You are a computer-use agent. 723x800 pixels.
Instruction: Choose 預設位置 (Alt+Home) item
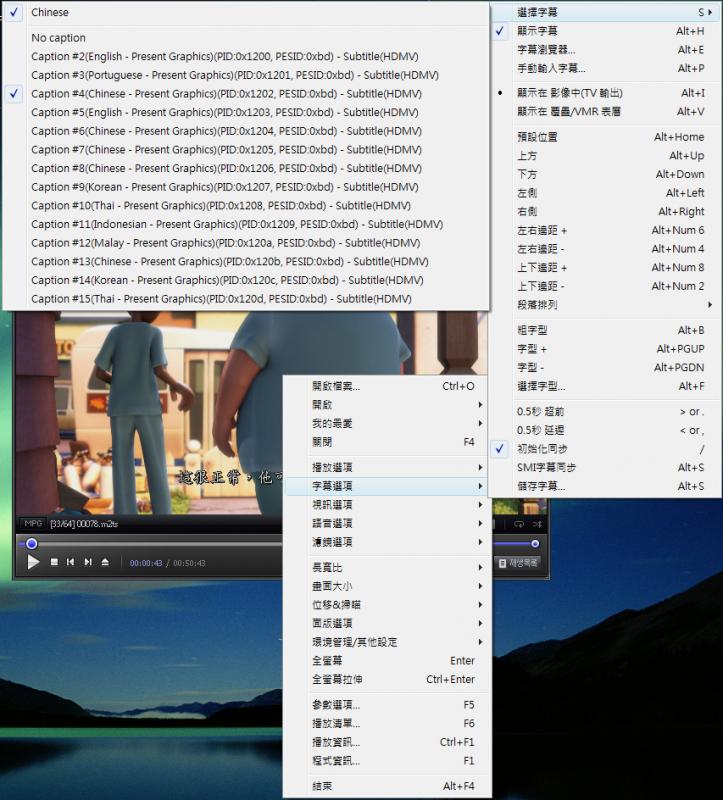coord(605,137)
